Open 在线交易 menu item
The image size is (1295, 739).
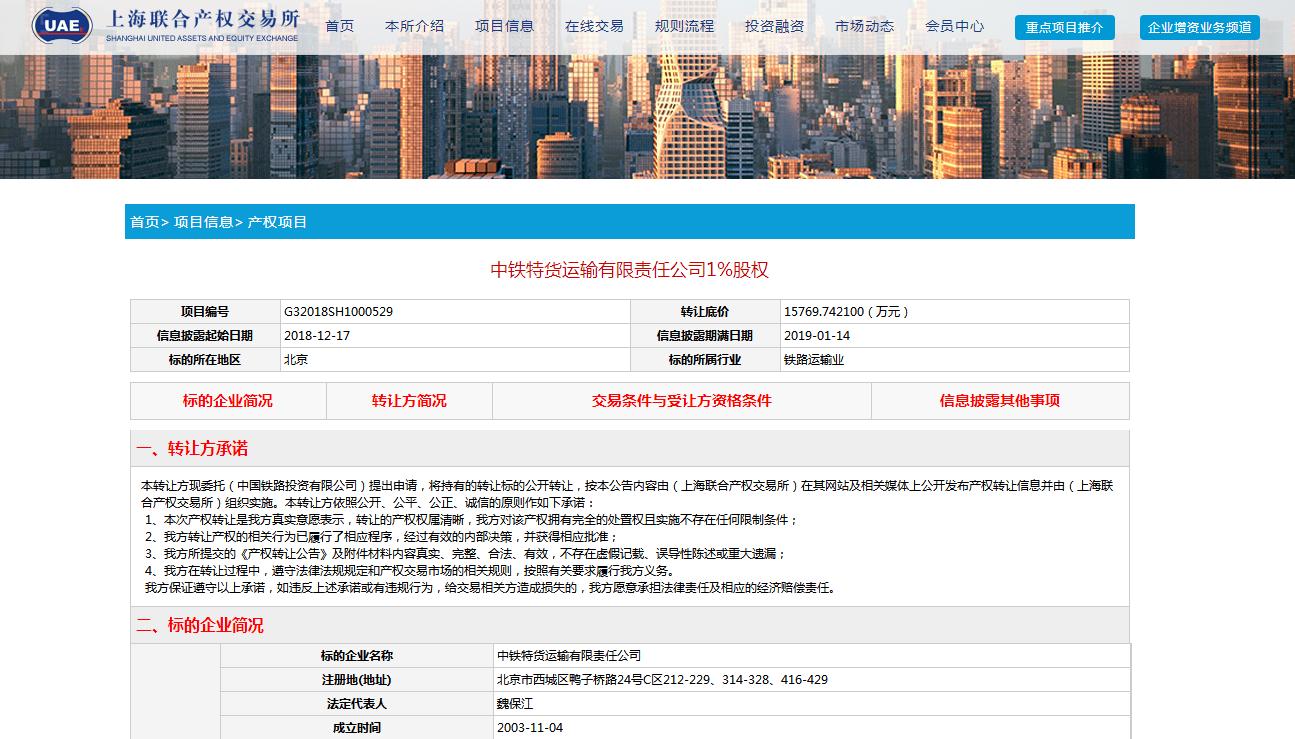pyautogui.click(x=595, y=27)
